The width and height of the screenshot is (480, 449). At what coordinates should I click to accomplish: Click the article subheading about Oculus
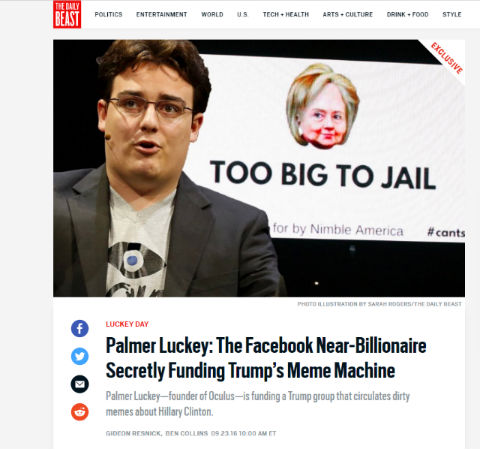258,404
